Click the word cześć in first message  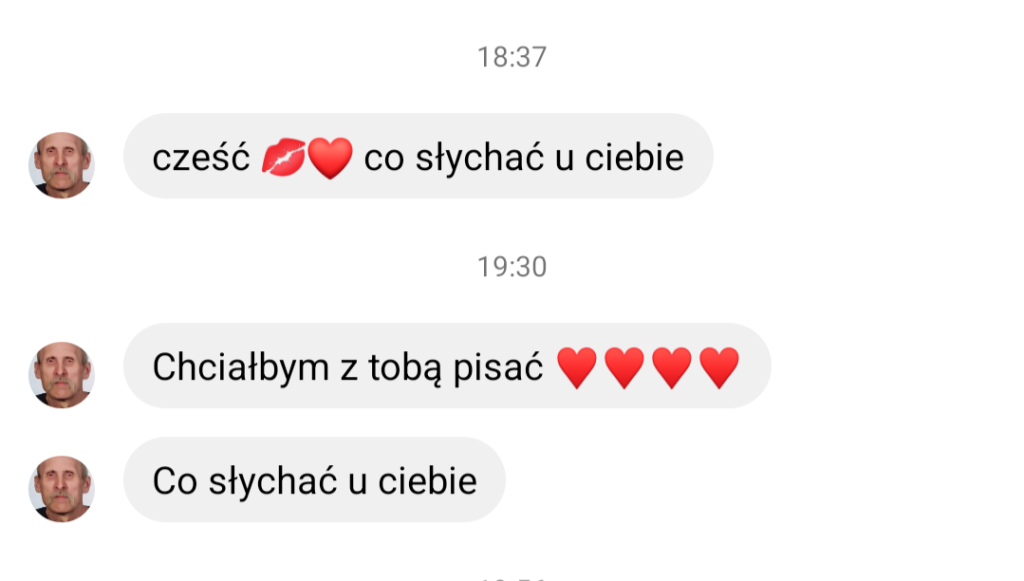[x=201, y=157]
